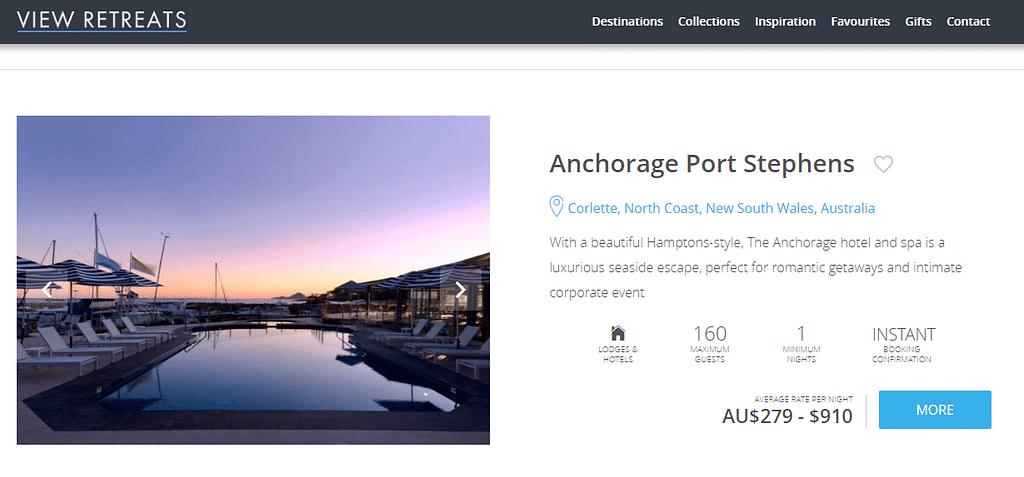Click the INSTANT booking confirmation label

pos(903,334)
